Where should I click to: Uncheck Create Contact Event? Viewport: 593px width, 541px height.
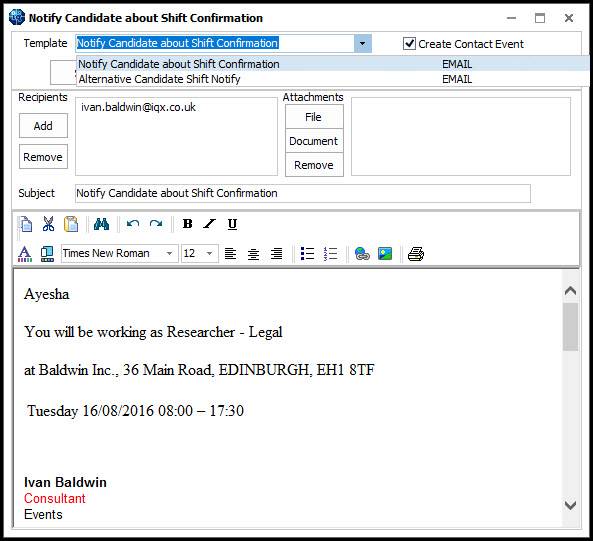pyautogui.click(x=409, y=44)
